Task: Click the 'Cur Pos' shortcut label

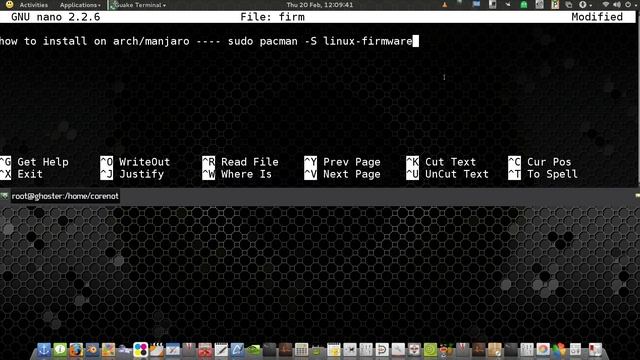Action: point(549,162)
